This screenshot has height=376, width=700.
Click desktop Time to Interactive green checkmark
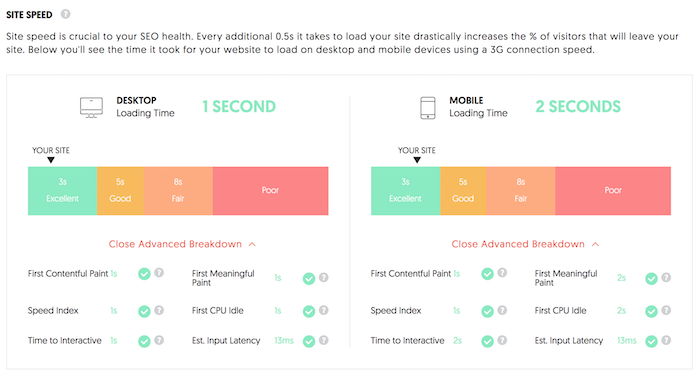(144, 341)
